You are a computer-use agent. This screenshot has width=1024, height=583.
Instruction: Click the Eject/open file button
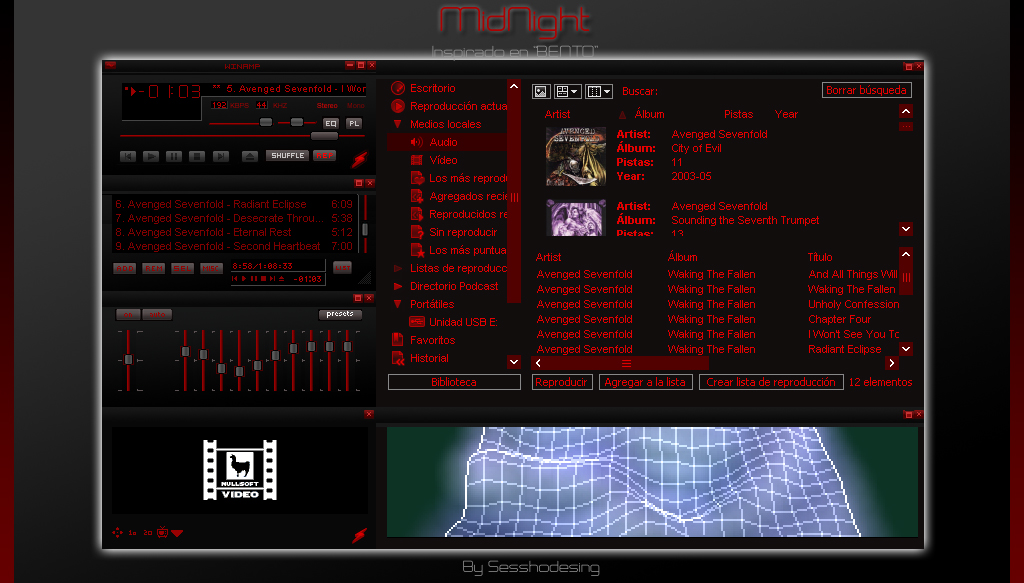pyautogui.click(x=249, y=156)
